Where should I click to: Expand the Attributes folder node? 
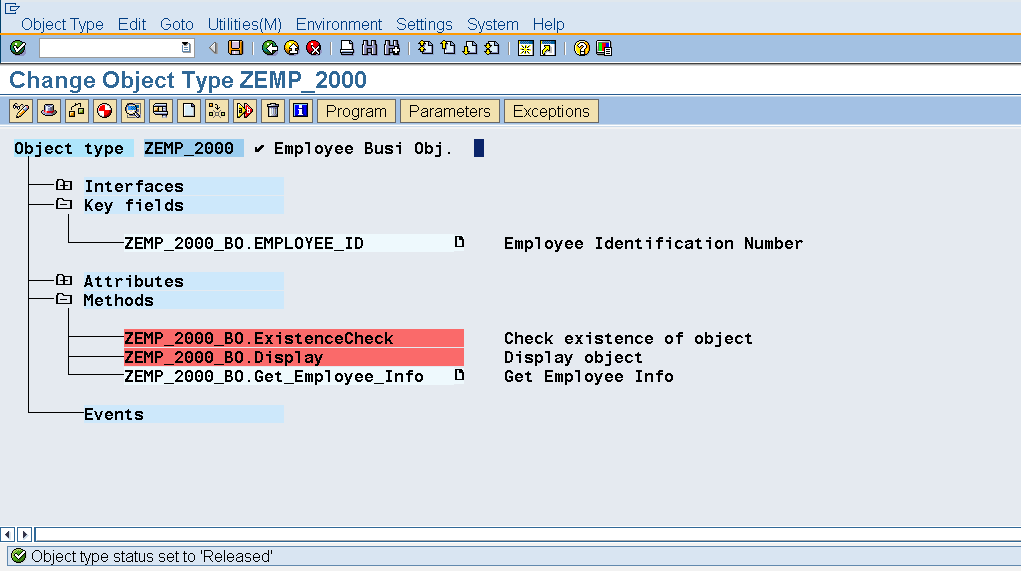click(64, 281)
